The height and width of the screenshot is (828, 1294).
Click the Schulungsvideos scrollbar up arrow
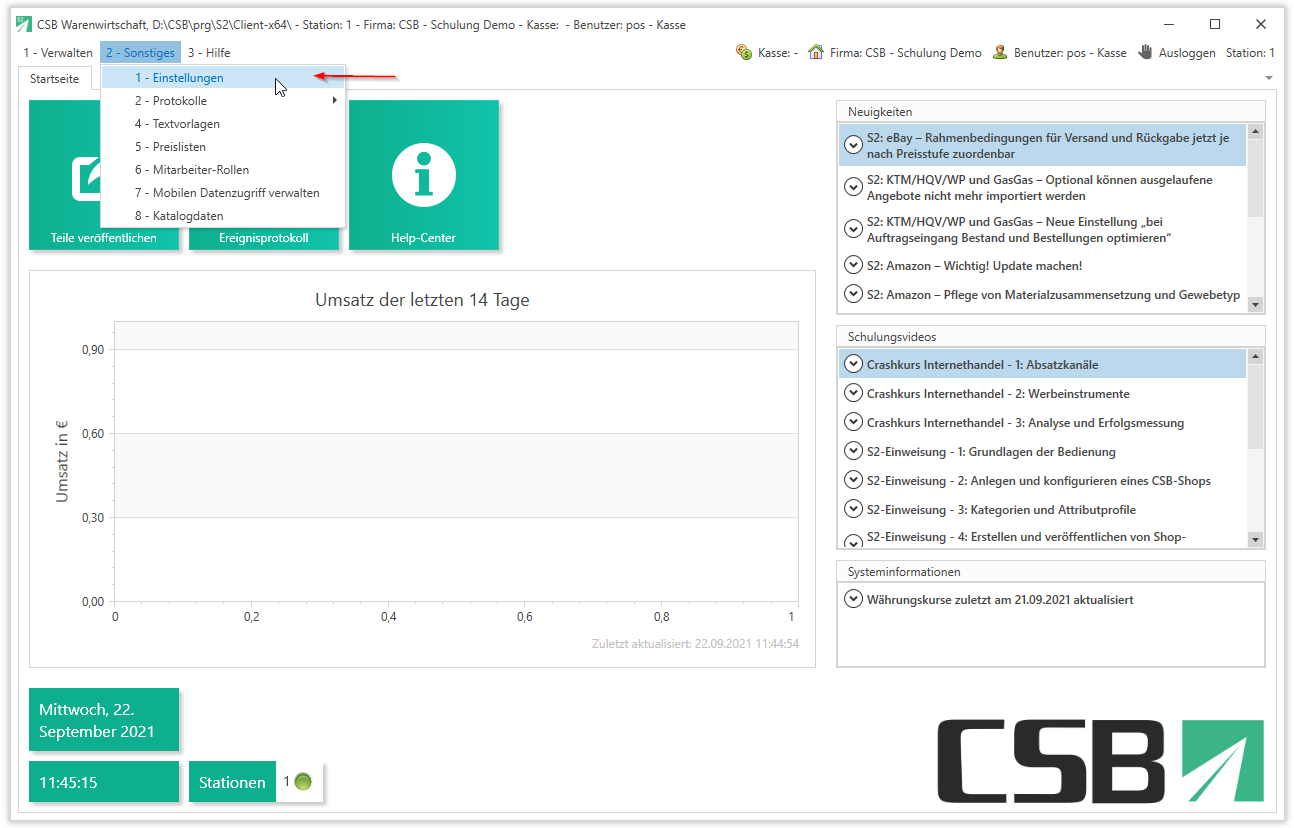coord(1256,356)
